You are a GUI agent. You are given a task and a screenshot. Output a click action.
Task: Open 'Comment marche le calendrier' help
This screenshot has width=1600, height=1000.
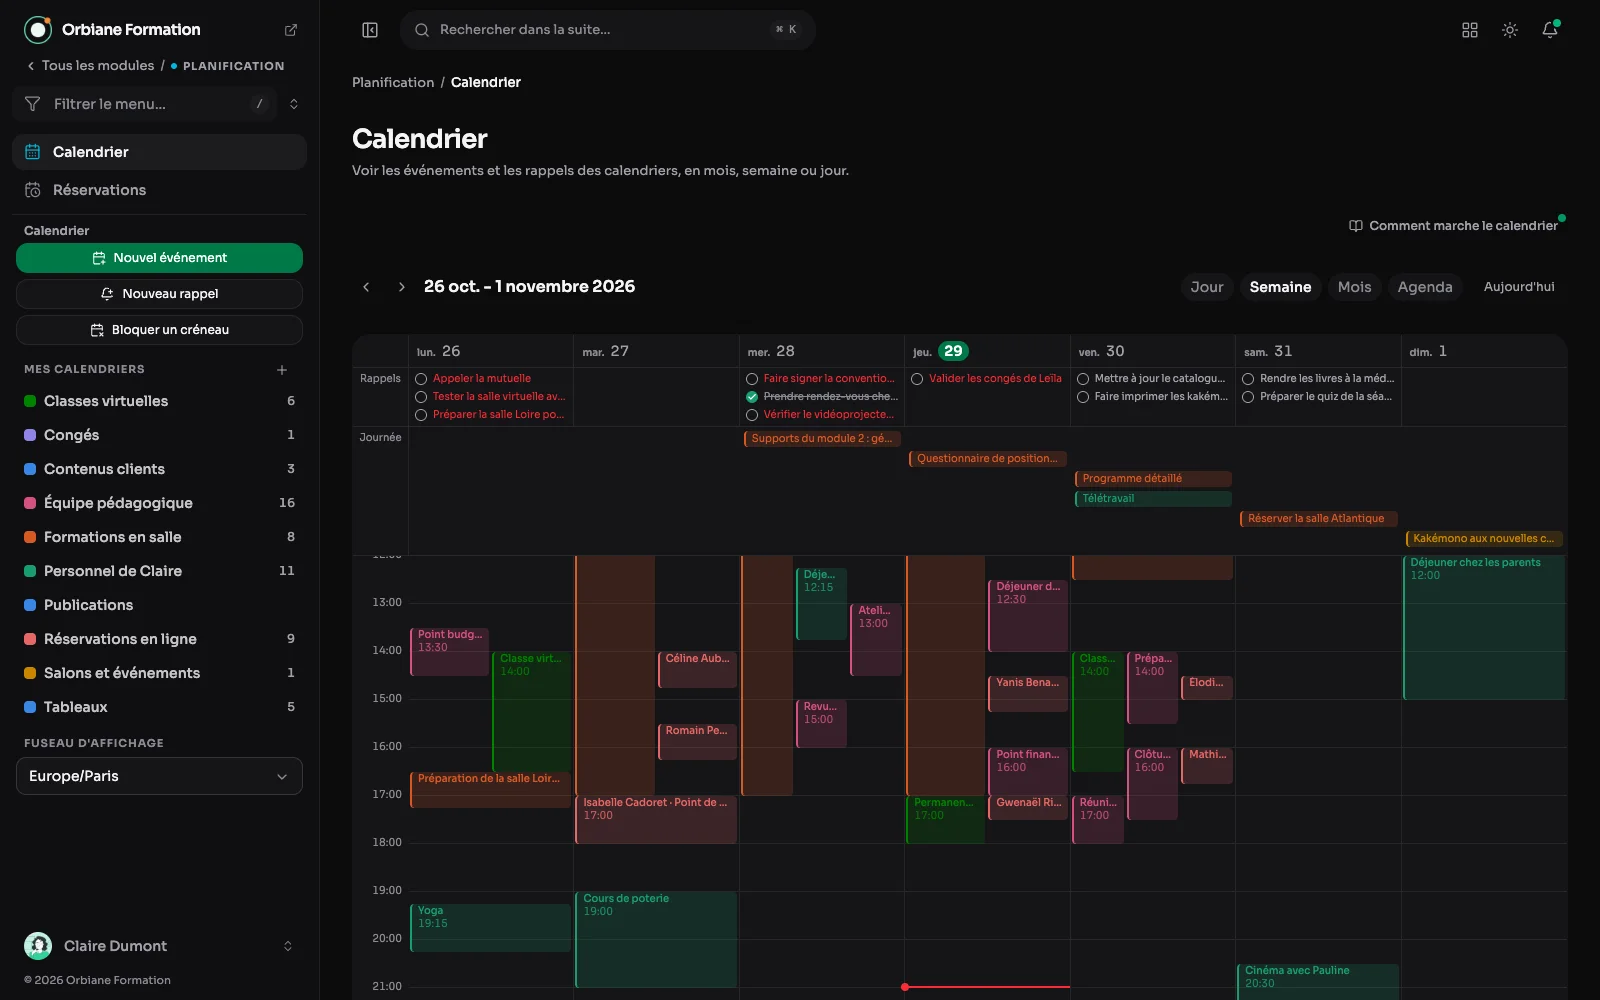point(1453,226)
